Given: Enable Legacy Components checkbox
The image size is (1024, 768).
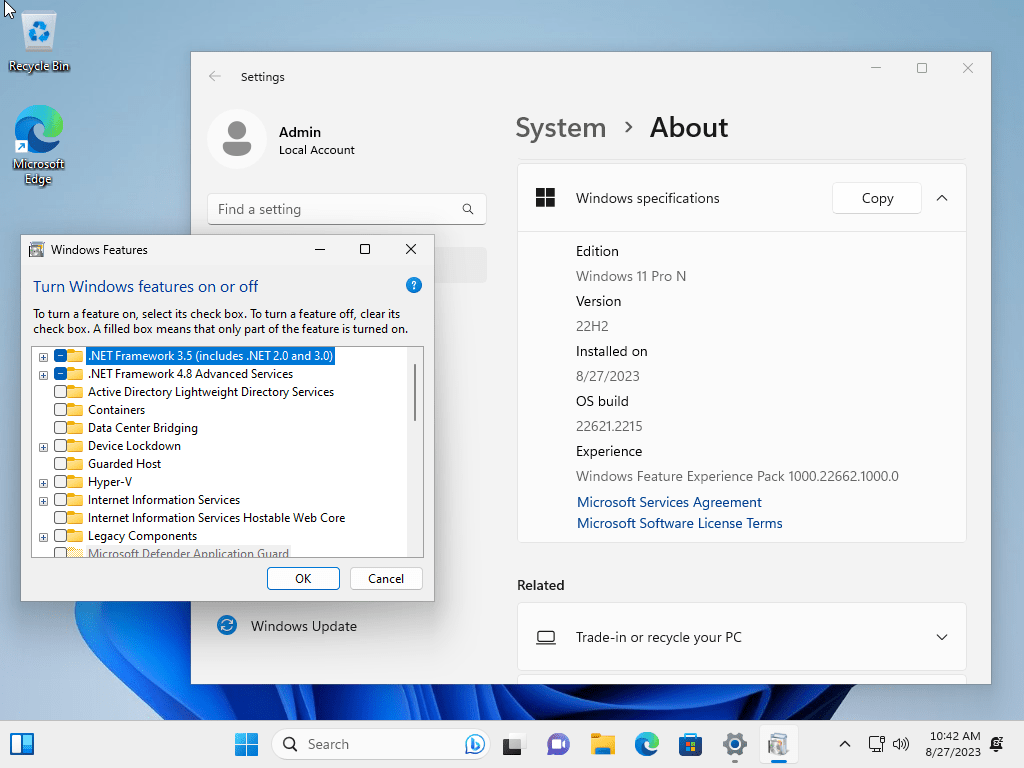Looking at the screenshot, I should click(60, 536).
